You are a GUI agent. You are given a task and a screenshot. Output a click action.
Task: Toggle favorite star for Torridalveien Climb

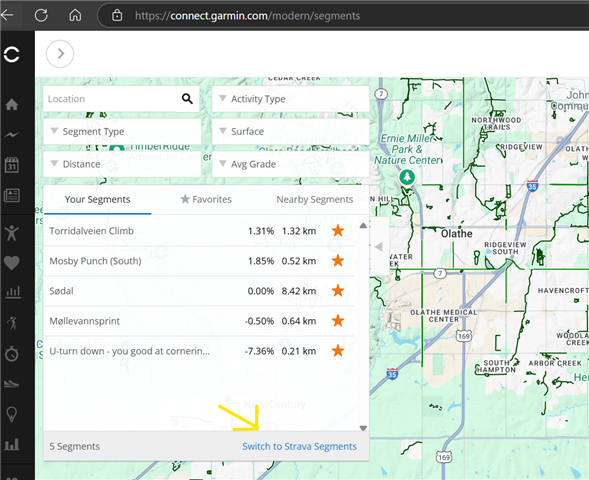coord(338,231)
